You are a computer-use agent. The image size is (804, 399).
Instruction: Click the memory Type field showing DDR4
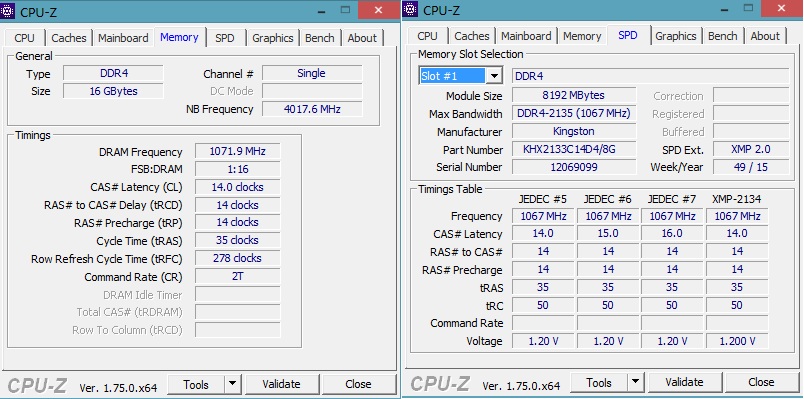(x=113, y=73)
